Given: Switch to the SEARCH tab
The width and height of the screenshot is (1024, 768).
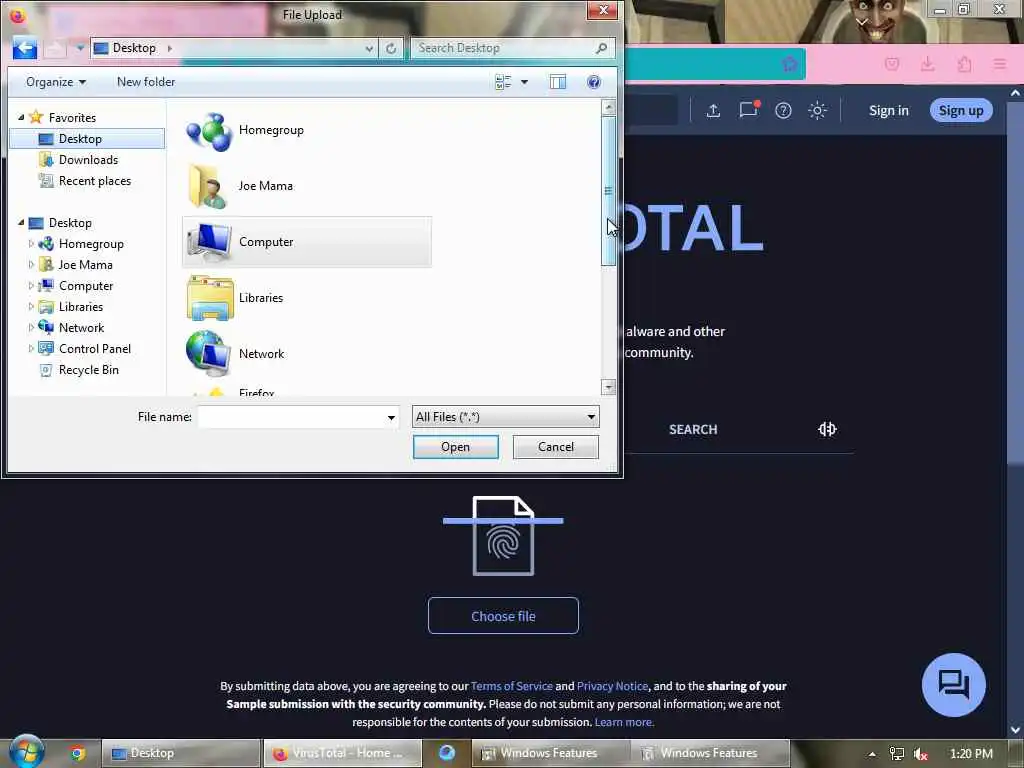Looking at the screenshot, I should click(x=693, y=429).
